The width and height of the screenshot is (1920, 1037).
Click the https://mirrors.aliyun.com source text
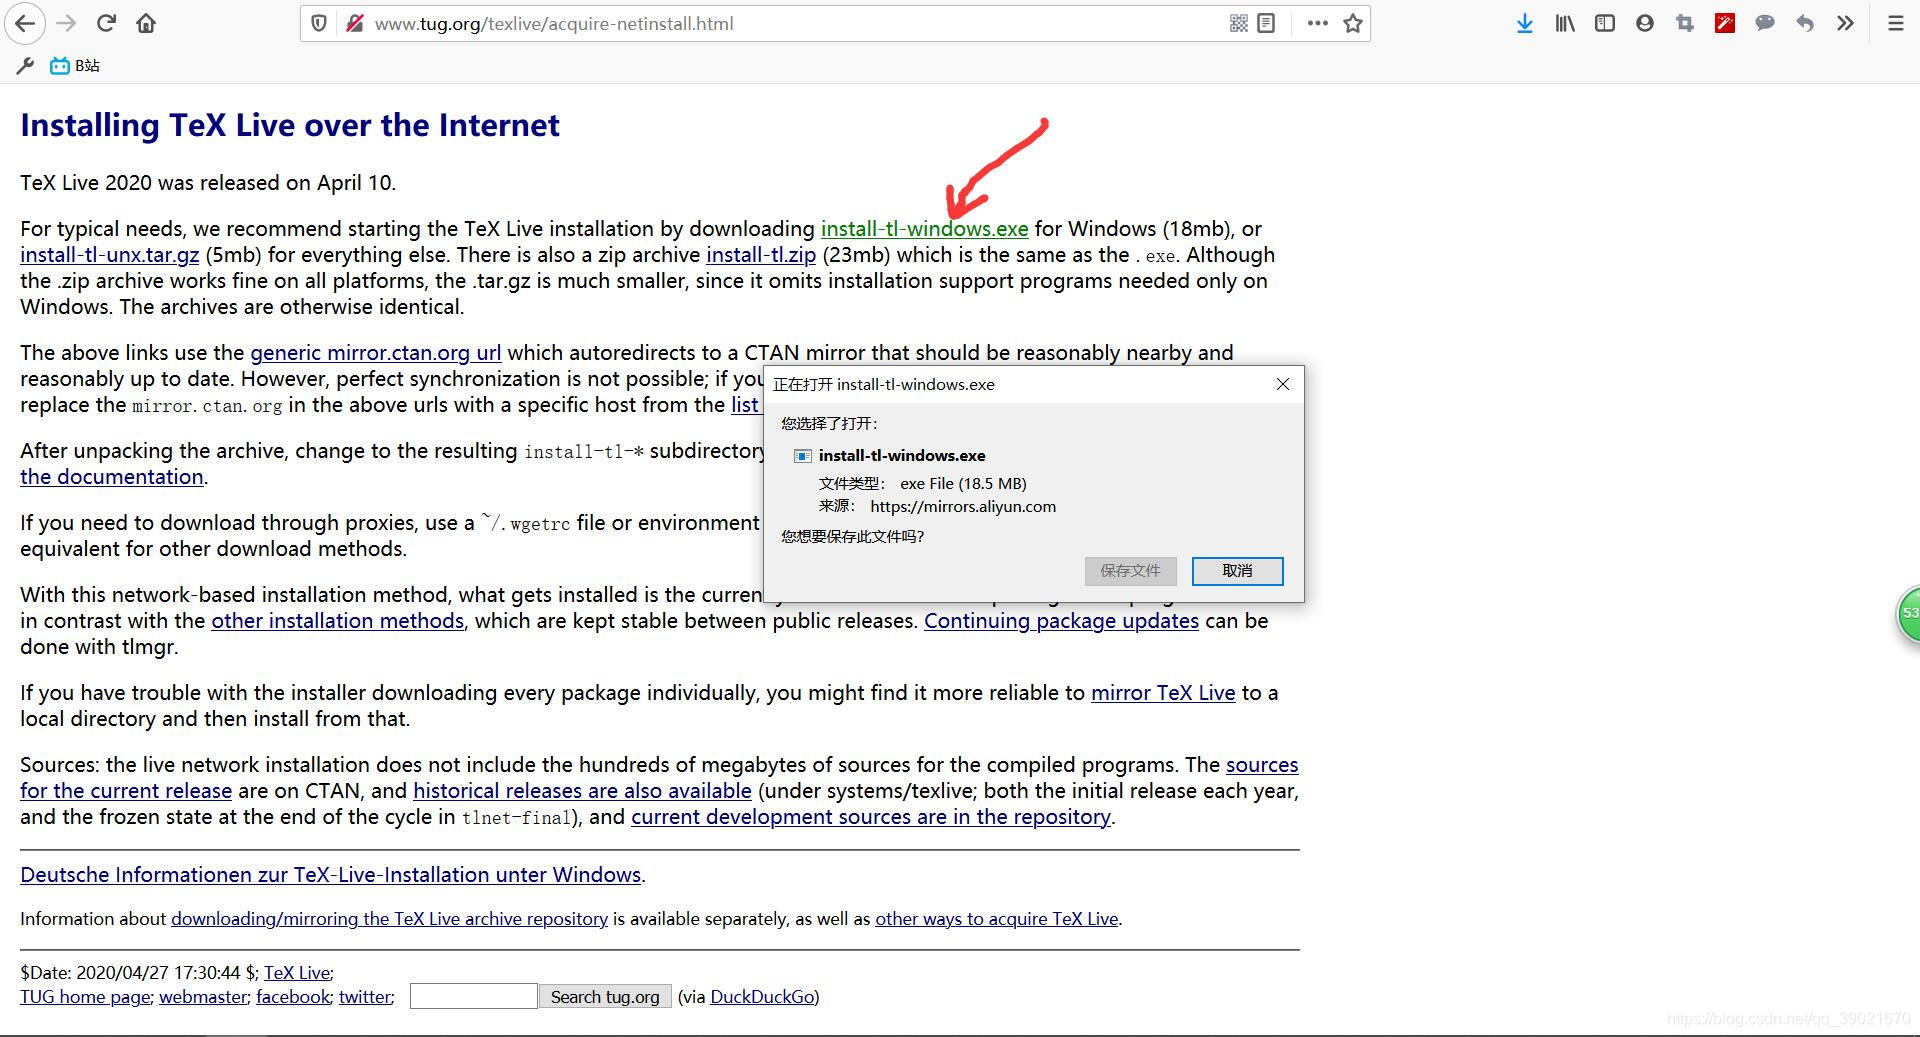pyautogui.click(x=963, y=507)
